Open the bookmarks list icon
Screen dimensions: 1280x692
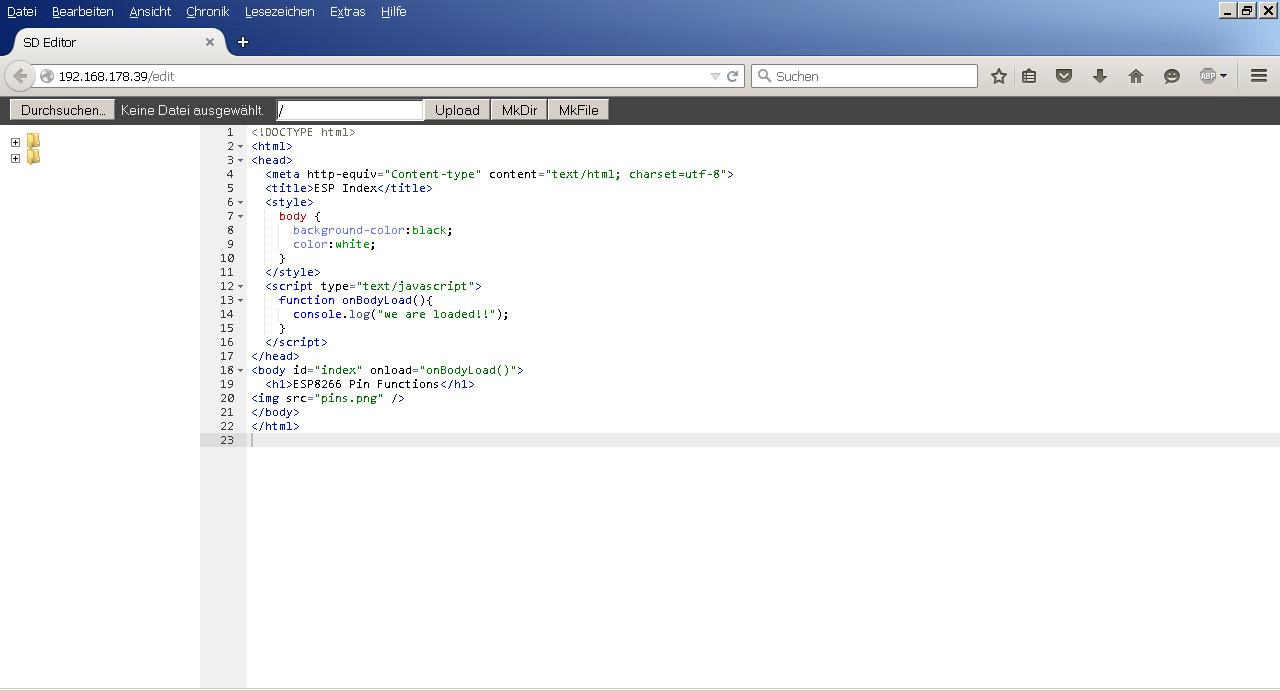[x=1029, y=76]
